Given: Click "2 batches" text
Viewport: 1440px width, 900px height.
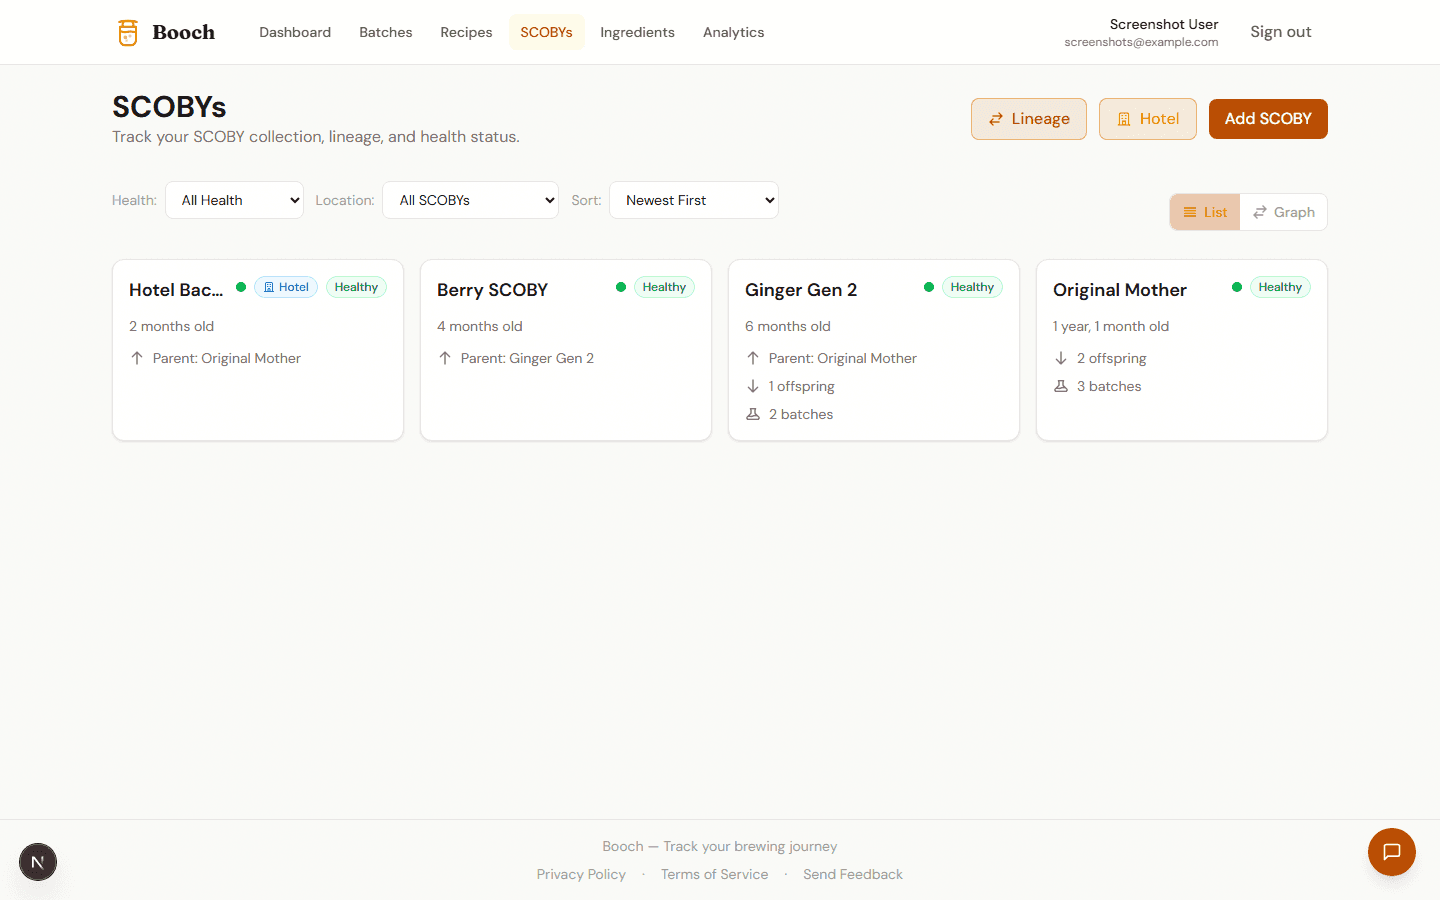Looking at the screenshot, I should tap(801, 414).
